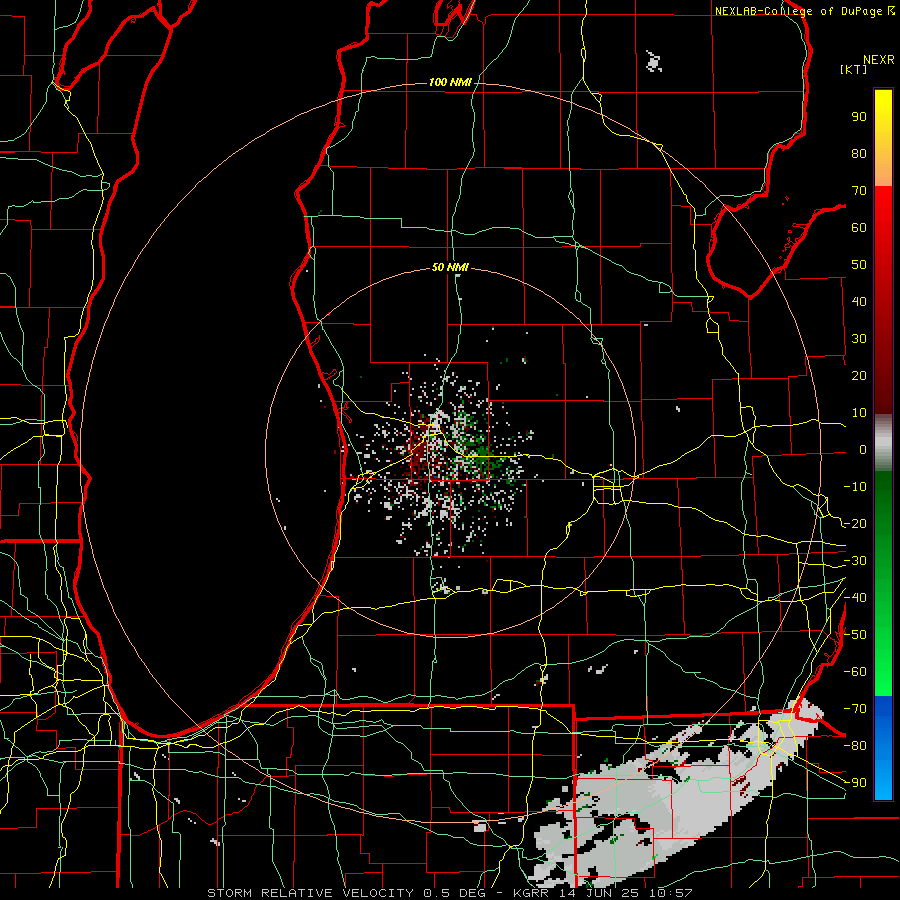
Task: Click the 50 NMI range ring label
Action: tap(450, 267)
